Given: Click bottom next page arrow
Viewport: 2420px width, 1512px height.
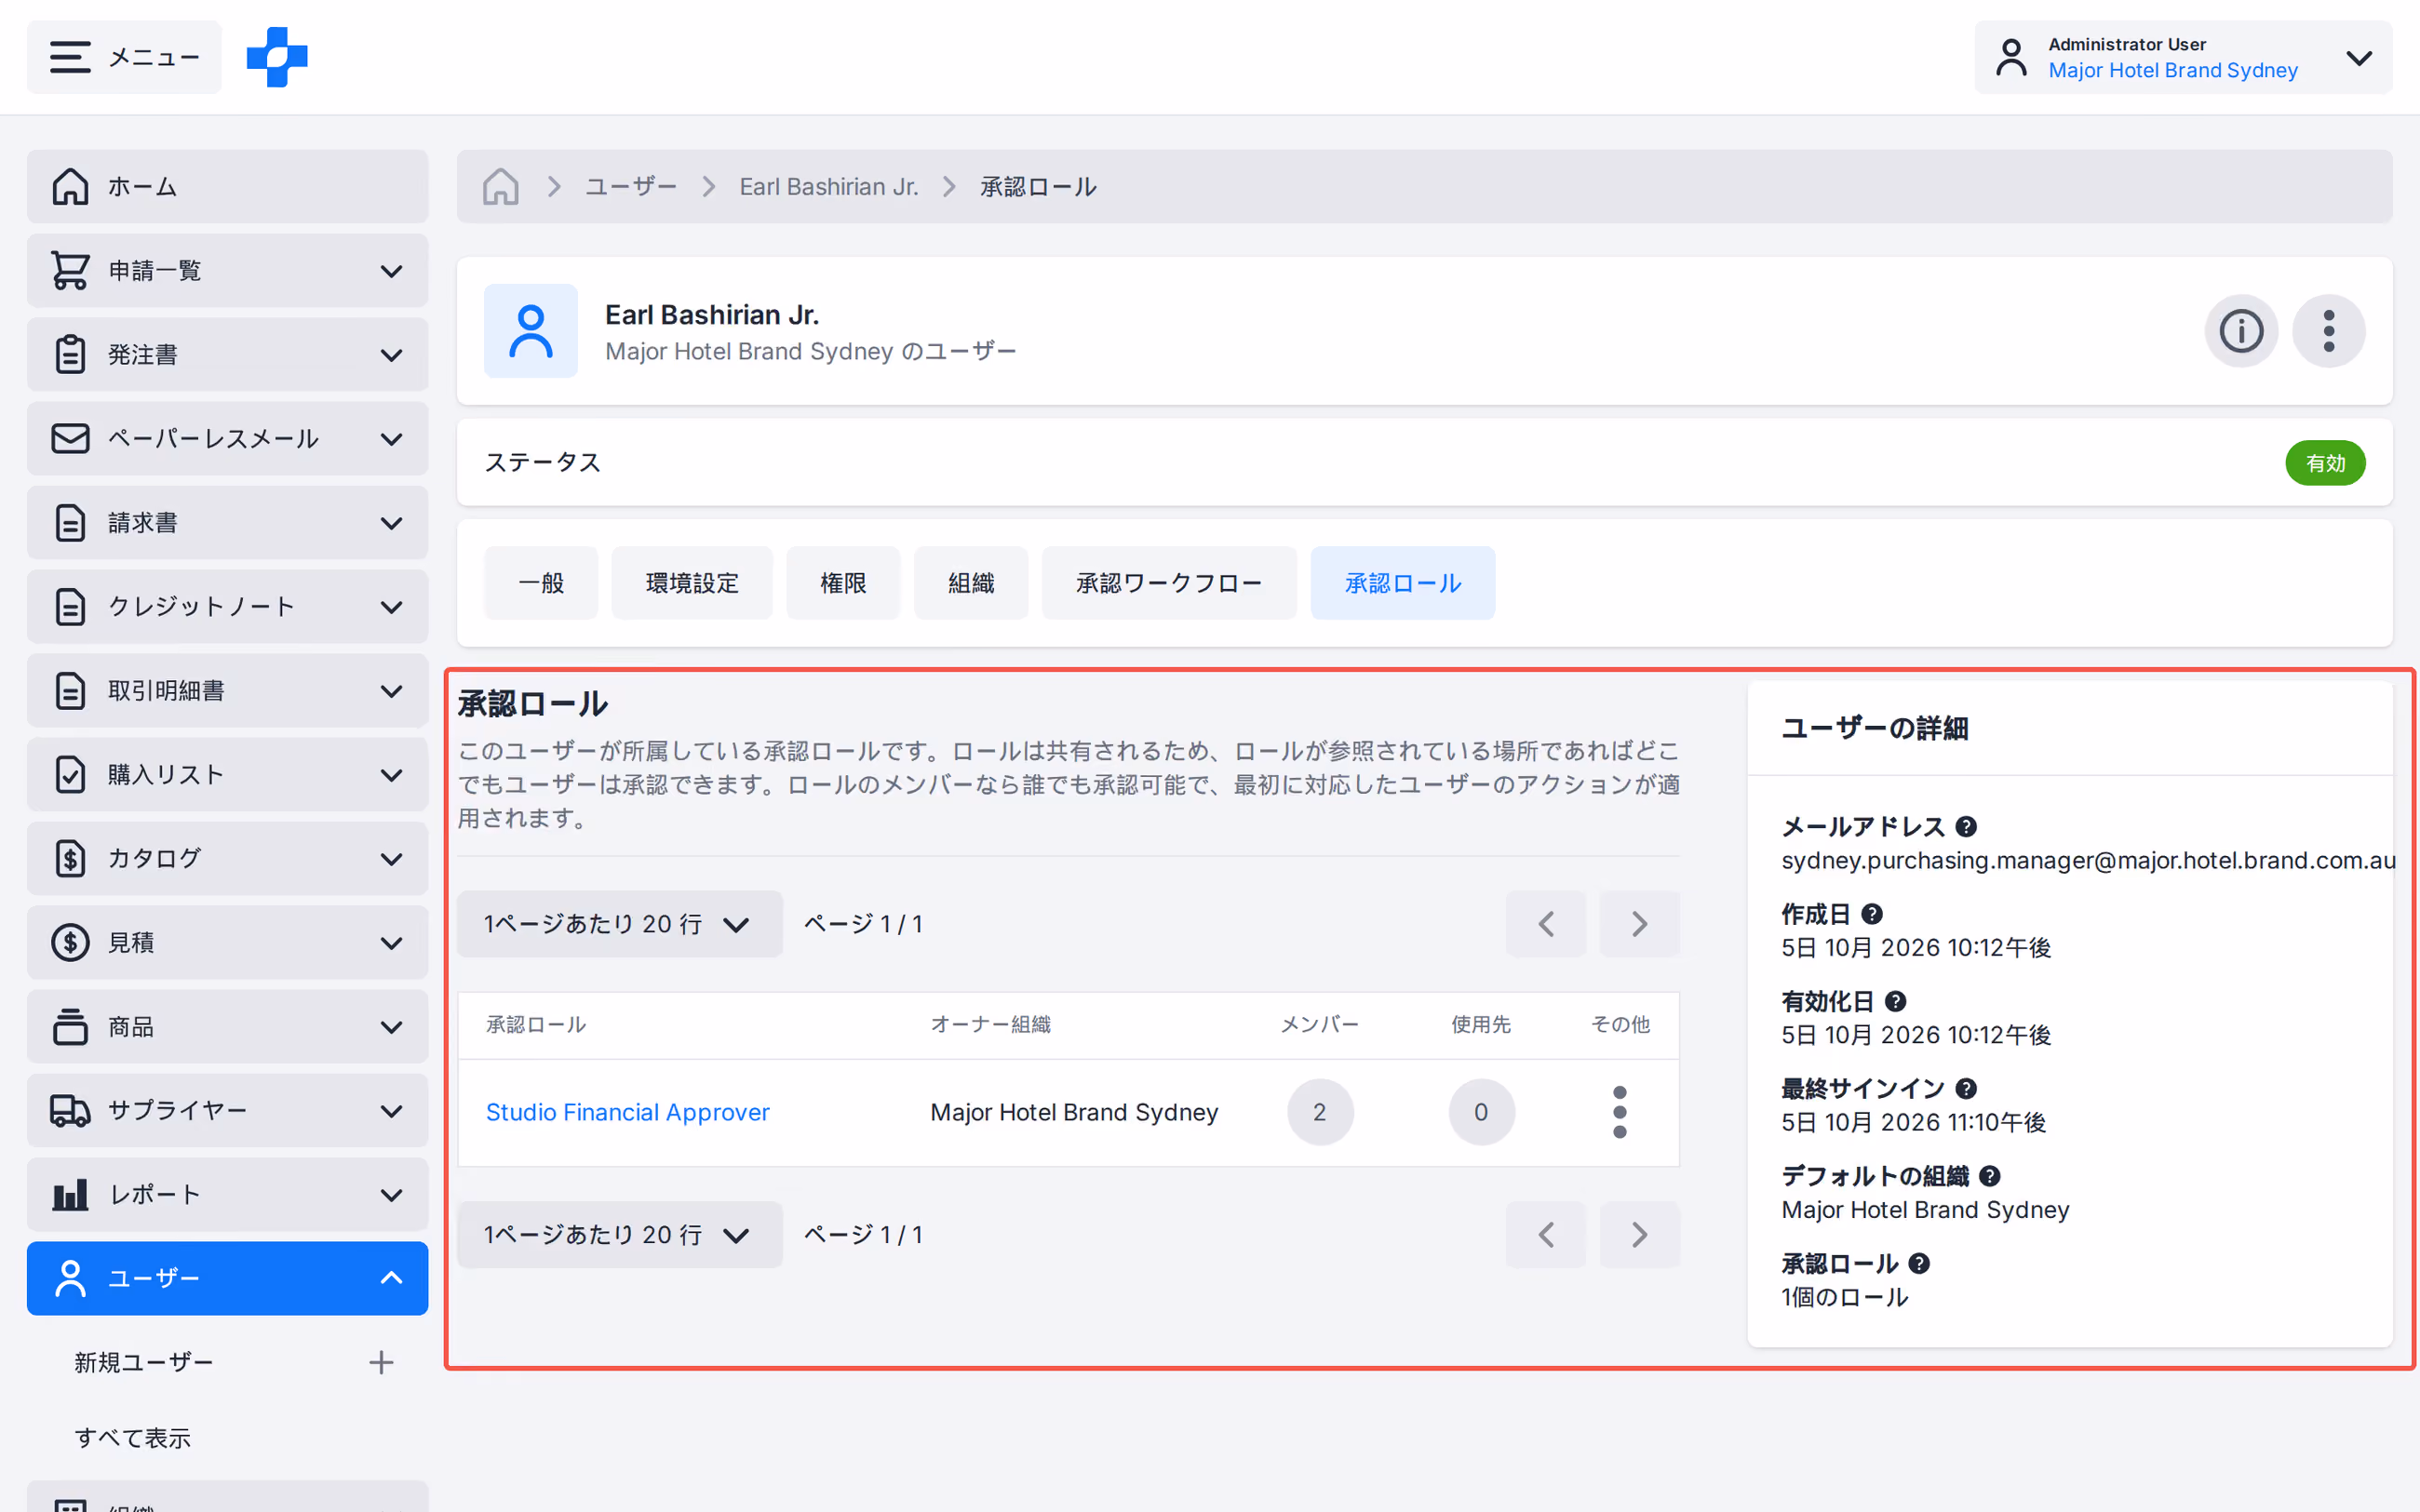Looking at the screenshot, I should (x=1639, y=1235).
